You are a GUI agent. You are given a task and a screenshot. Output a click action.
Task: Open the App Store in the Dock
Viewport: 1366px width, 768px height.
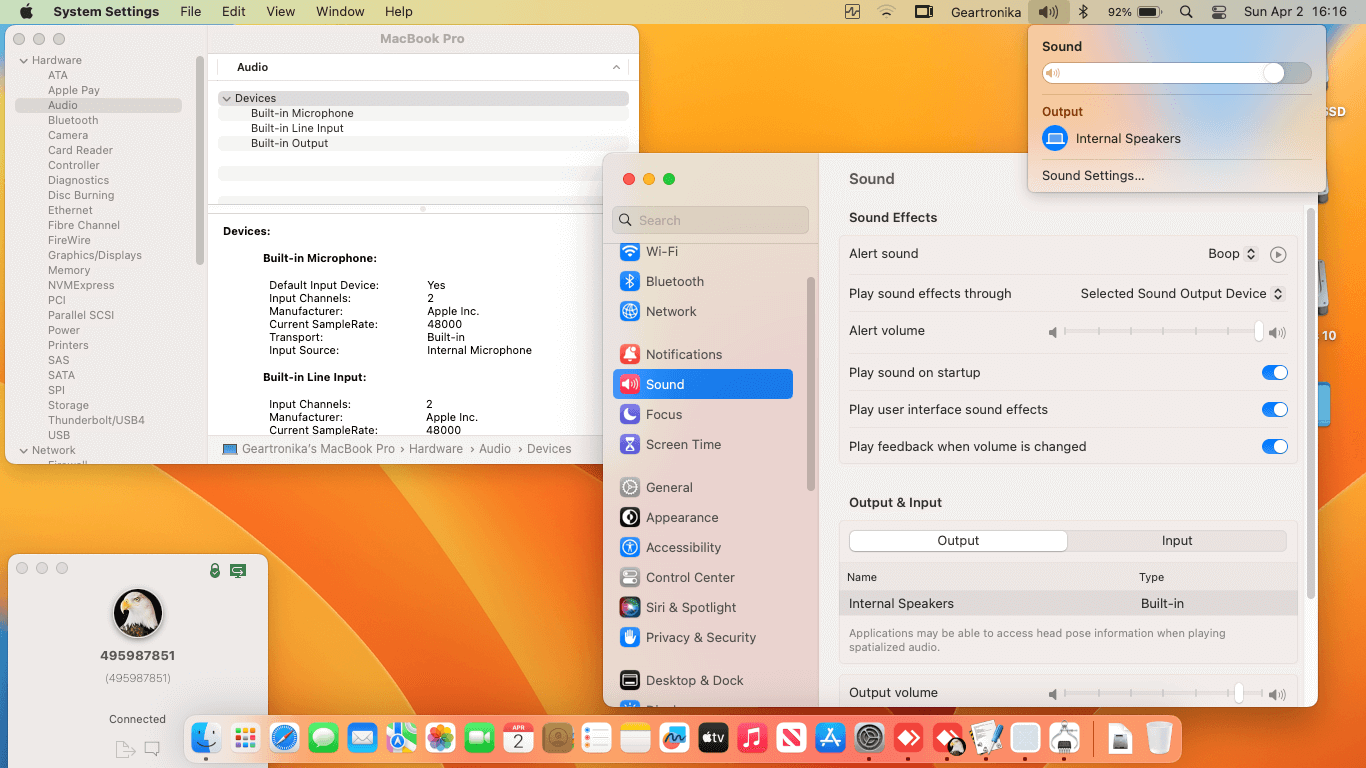click(830, 739)
